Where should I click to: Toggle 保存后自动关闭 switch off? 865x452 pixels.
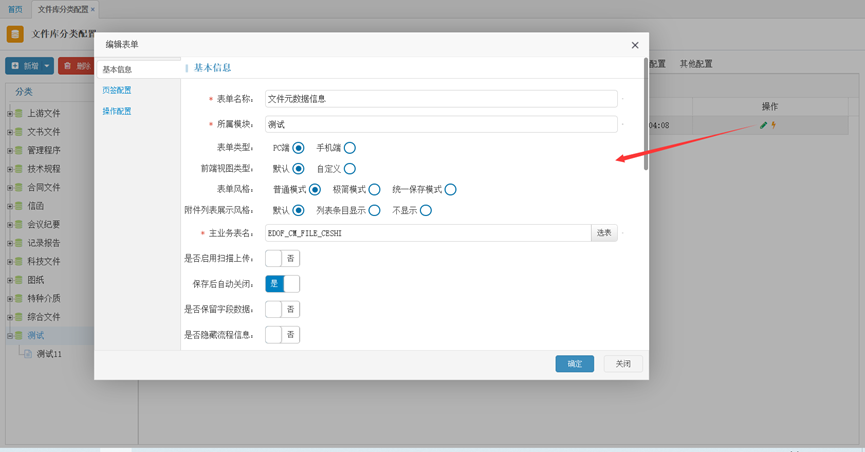pyautogui.click(x=282, y=284)
